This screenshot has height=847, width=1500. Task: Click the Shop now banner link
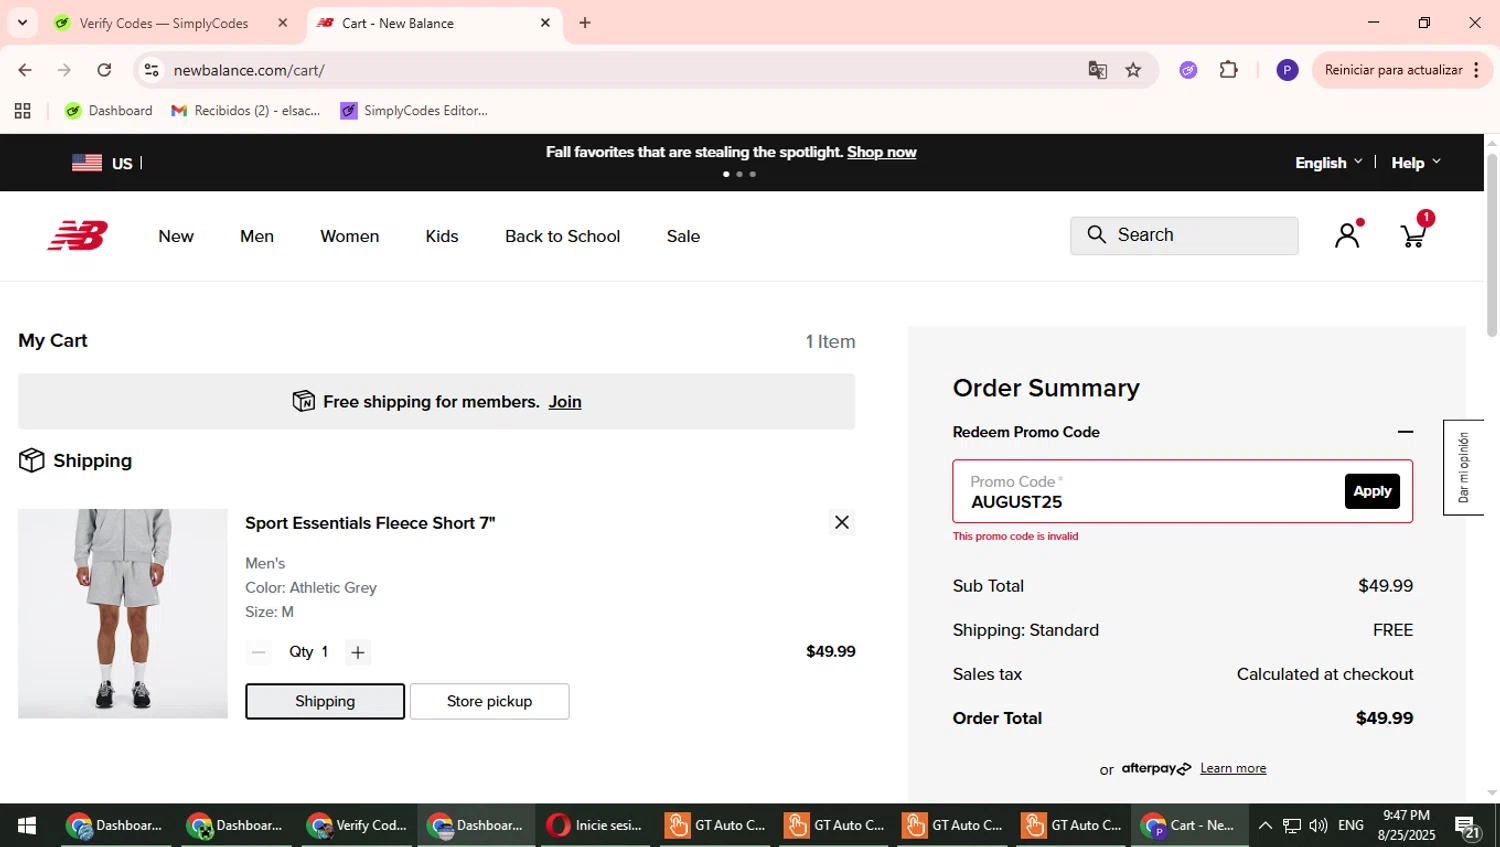point(882,152)
